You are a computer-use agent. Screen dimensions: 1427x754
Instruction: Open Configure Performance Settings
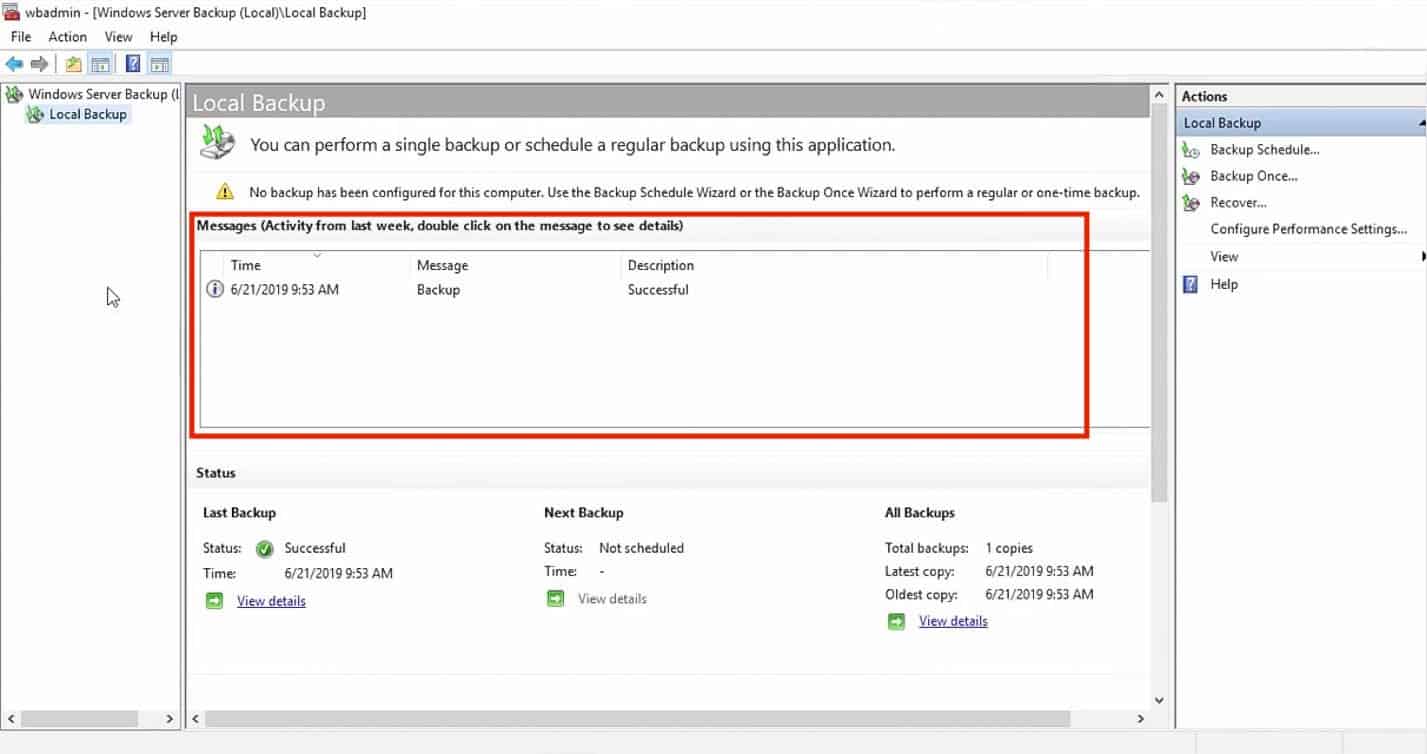point(1308,229)
